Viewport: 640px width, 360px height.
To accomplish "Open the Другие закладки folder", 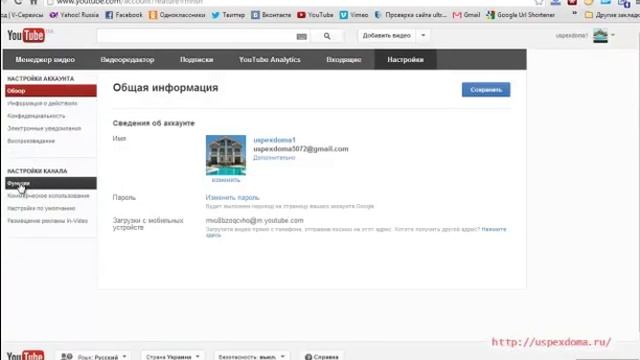I will (x=612, y=15).
